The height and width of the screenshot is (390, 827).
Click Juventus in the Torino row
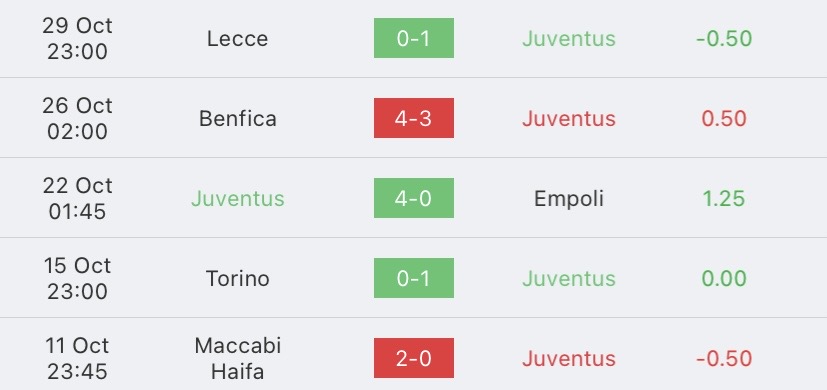coord(569,278)
